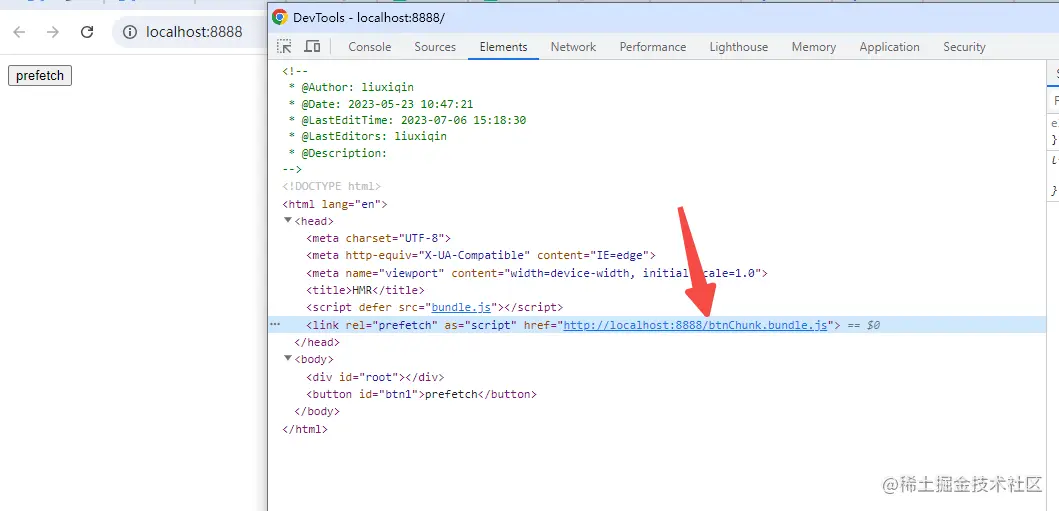The width and height of the screenshot is (1059, 511).
Task: Open the site information icon in address bar
Action: [x=130, y=32]
